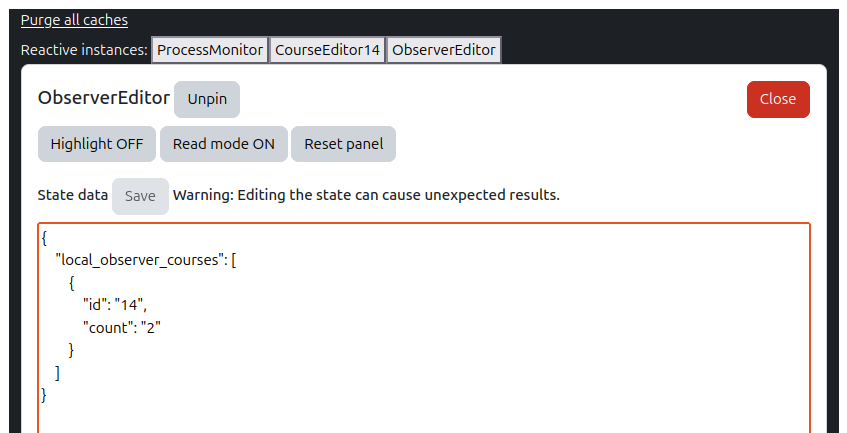Toggle the Read mode ON button

(224, 144)
